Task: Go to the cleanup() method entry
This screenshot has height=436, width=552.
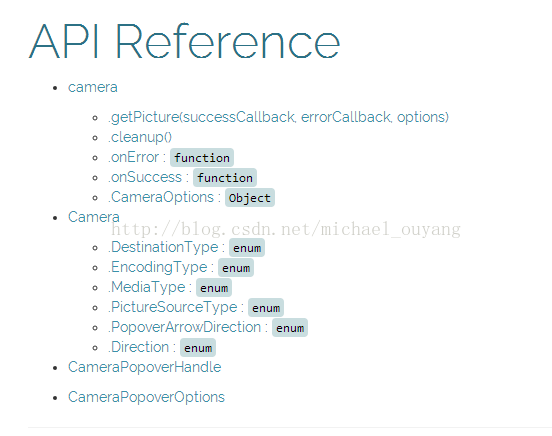Action: pos(140,137)
